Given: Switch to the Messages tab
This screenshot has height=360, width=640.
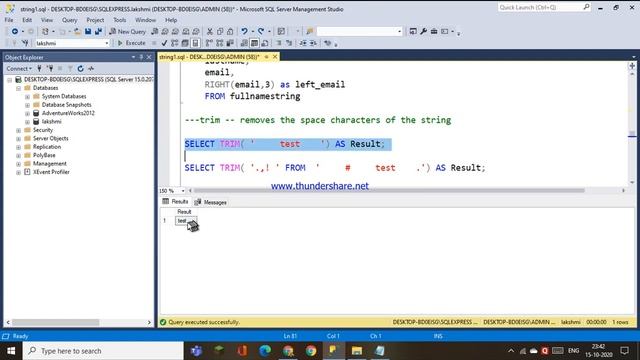Looking at the screenshot, I should coord(211,202).
